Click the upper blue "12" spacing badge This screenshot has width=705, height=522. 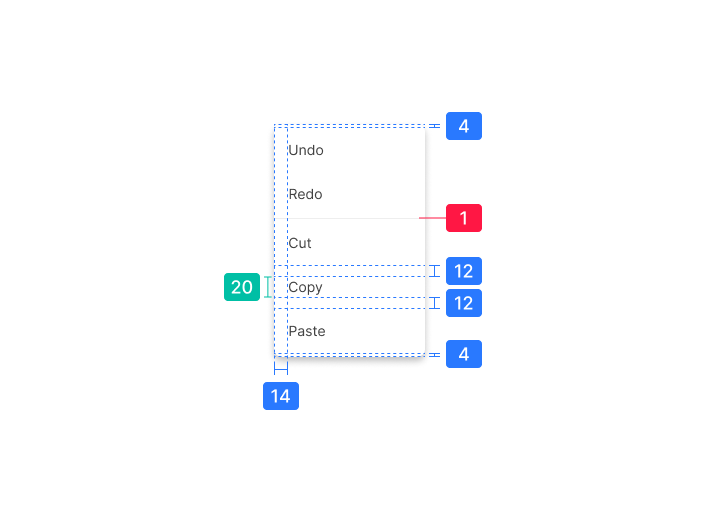click(464, 271)
